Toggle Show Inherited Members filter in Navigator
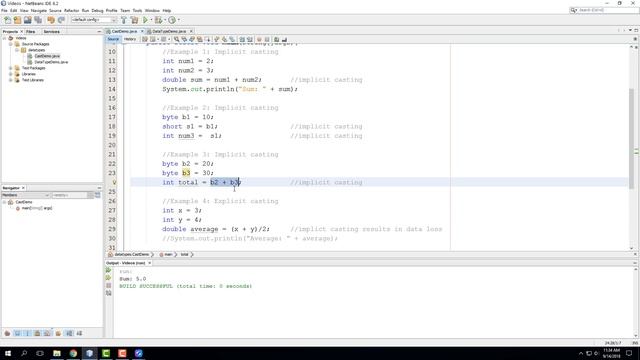This screenshot has width=640, height=360. point(7,333)
